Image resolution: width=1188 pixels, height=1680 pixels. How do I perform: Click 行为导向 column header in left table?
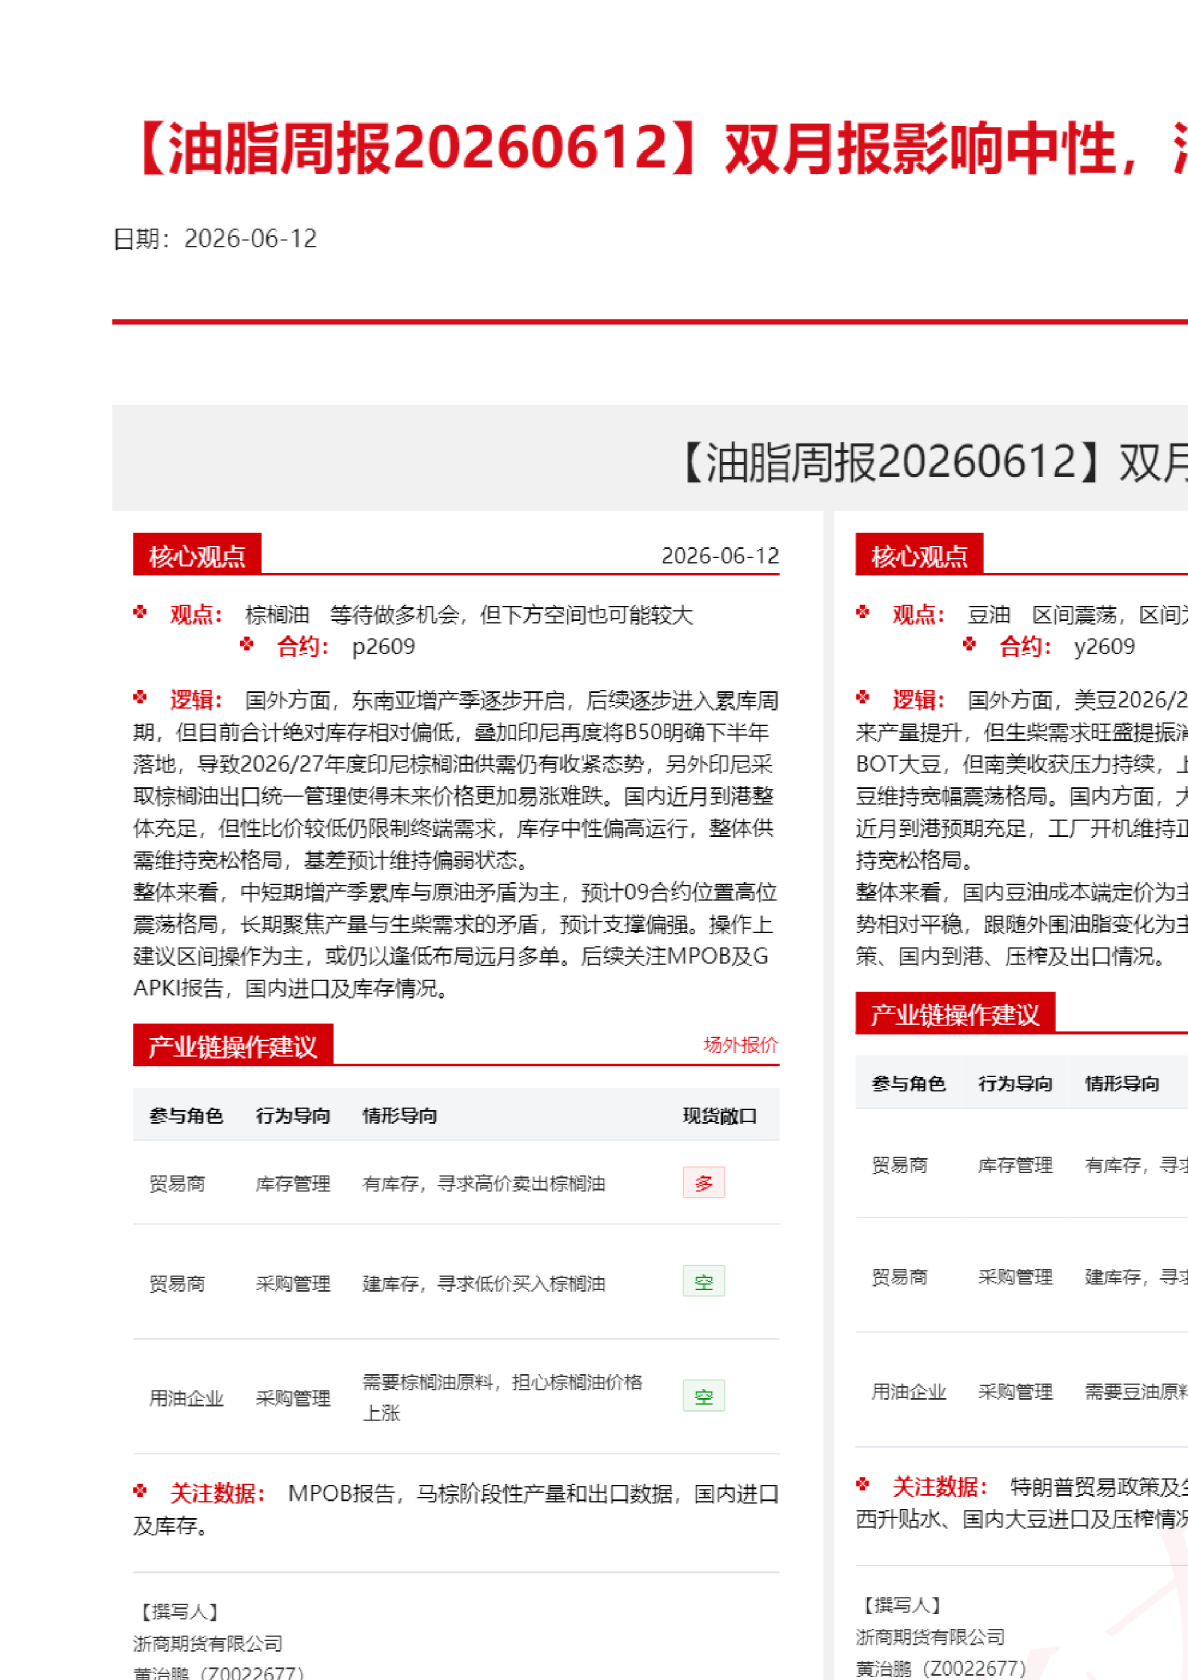point(293,1115)
